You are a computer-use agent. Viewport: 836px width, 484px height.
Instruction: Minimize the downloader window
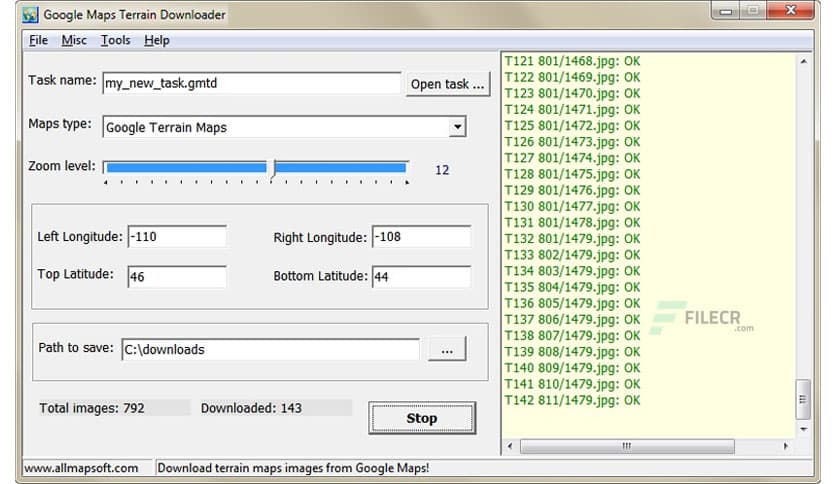click(x=726, y=11)
